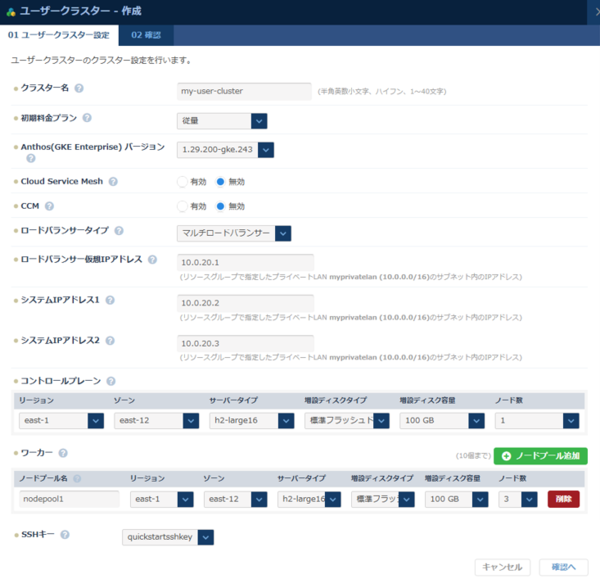Show help for Cloud Service Mesh
Viewport: 600px width, 579px height.
click(x=113, y=182)
